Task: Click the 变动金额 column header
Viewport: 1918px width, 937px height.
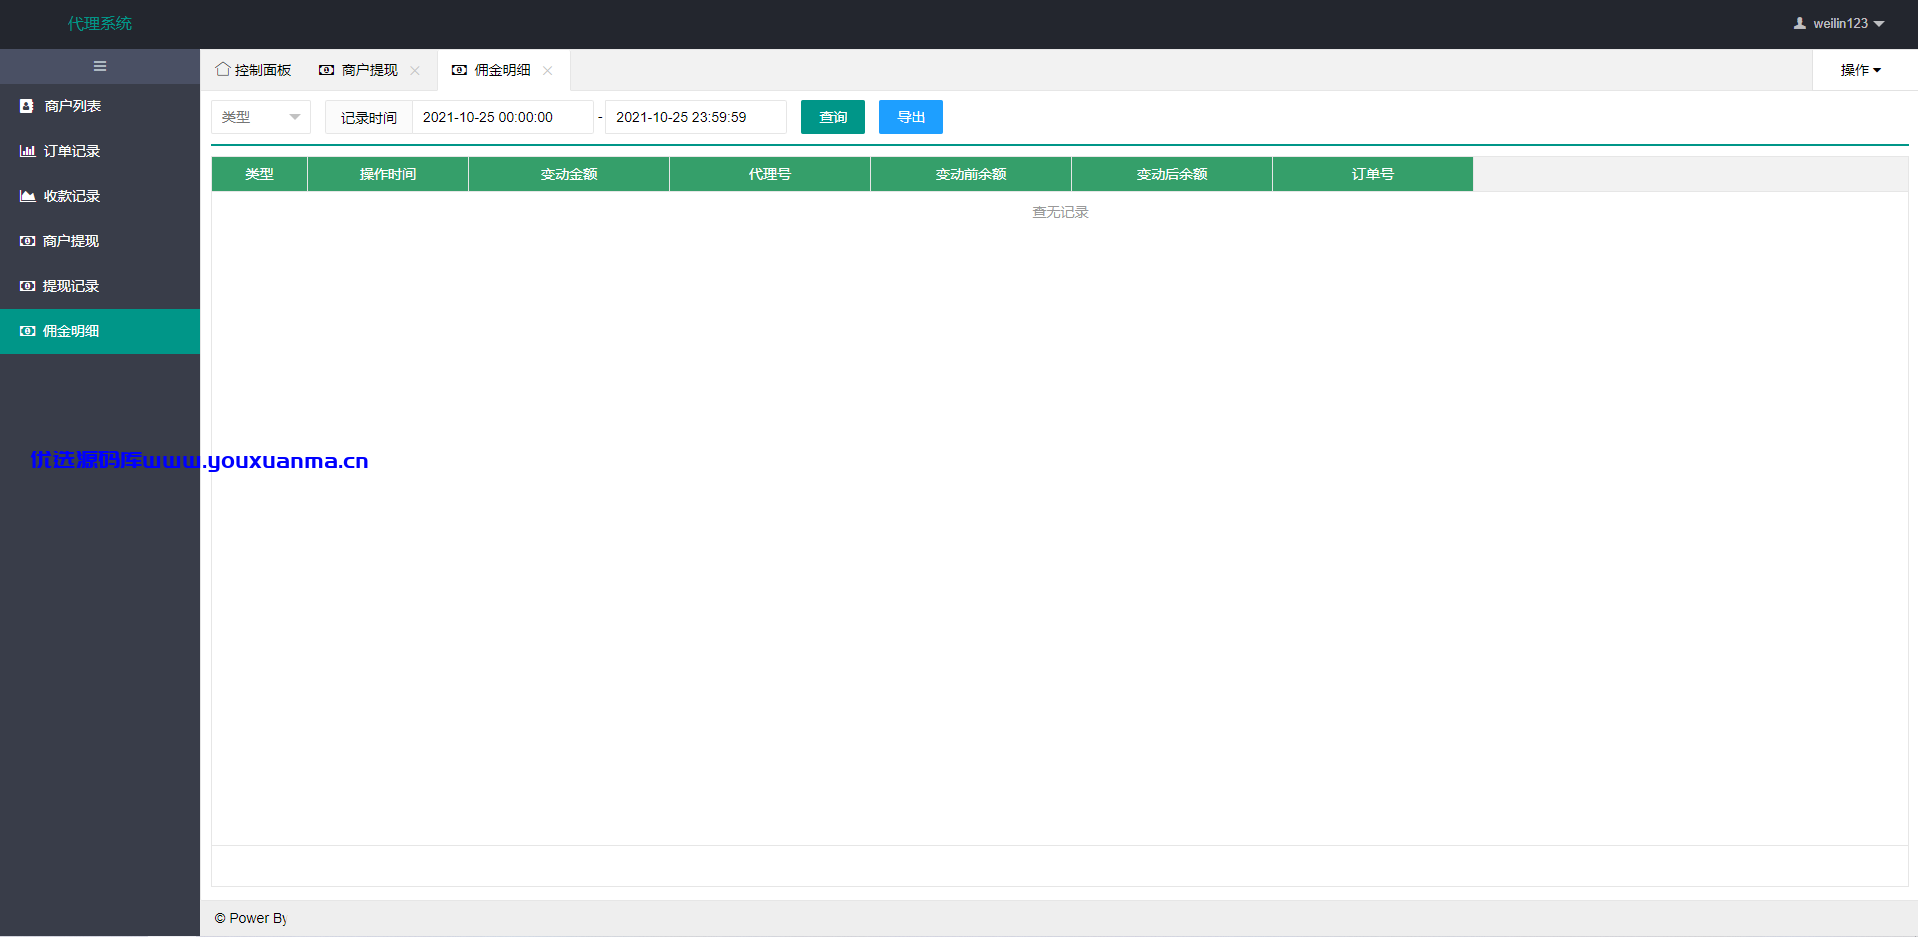Action: point(569,174)
